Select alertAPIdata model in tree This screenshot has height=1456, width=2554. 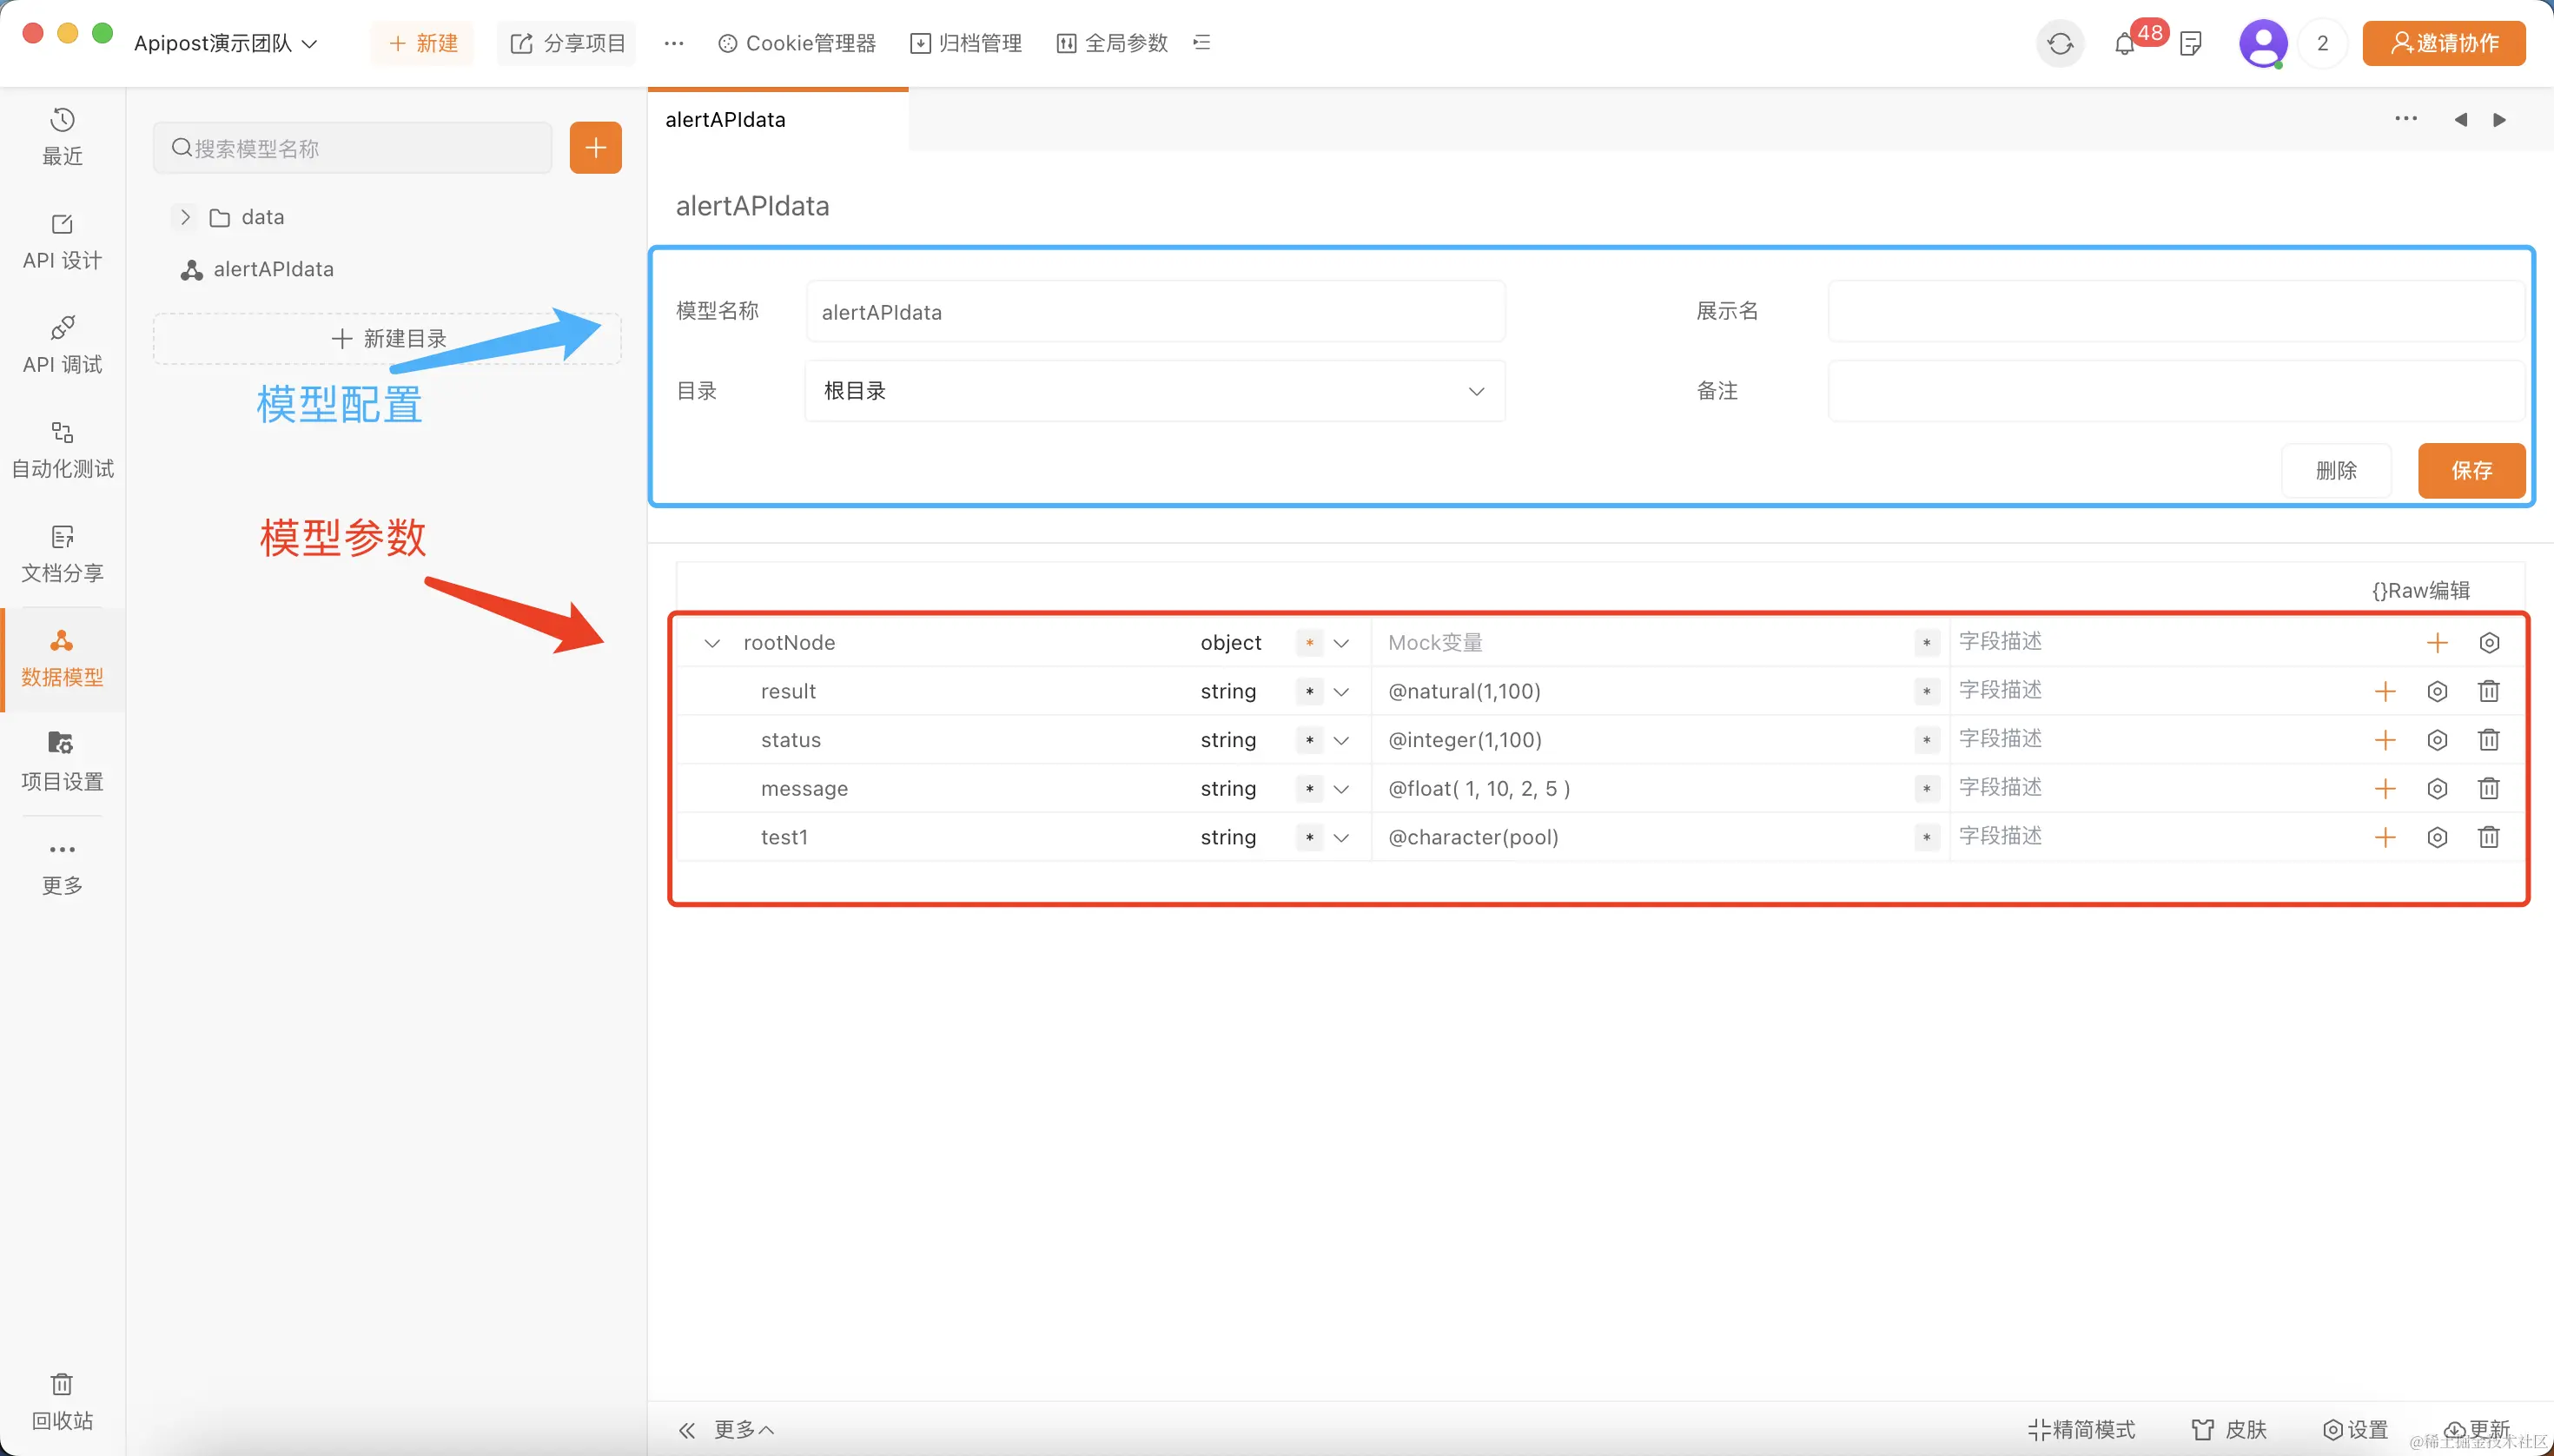point(258,269)
